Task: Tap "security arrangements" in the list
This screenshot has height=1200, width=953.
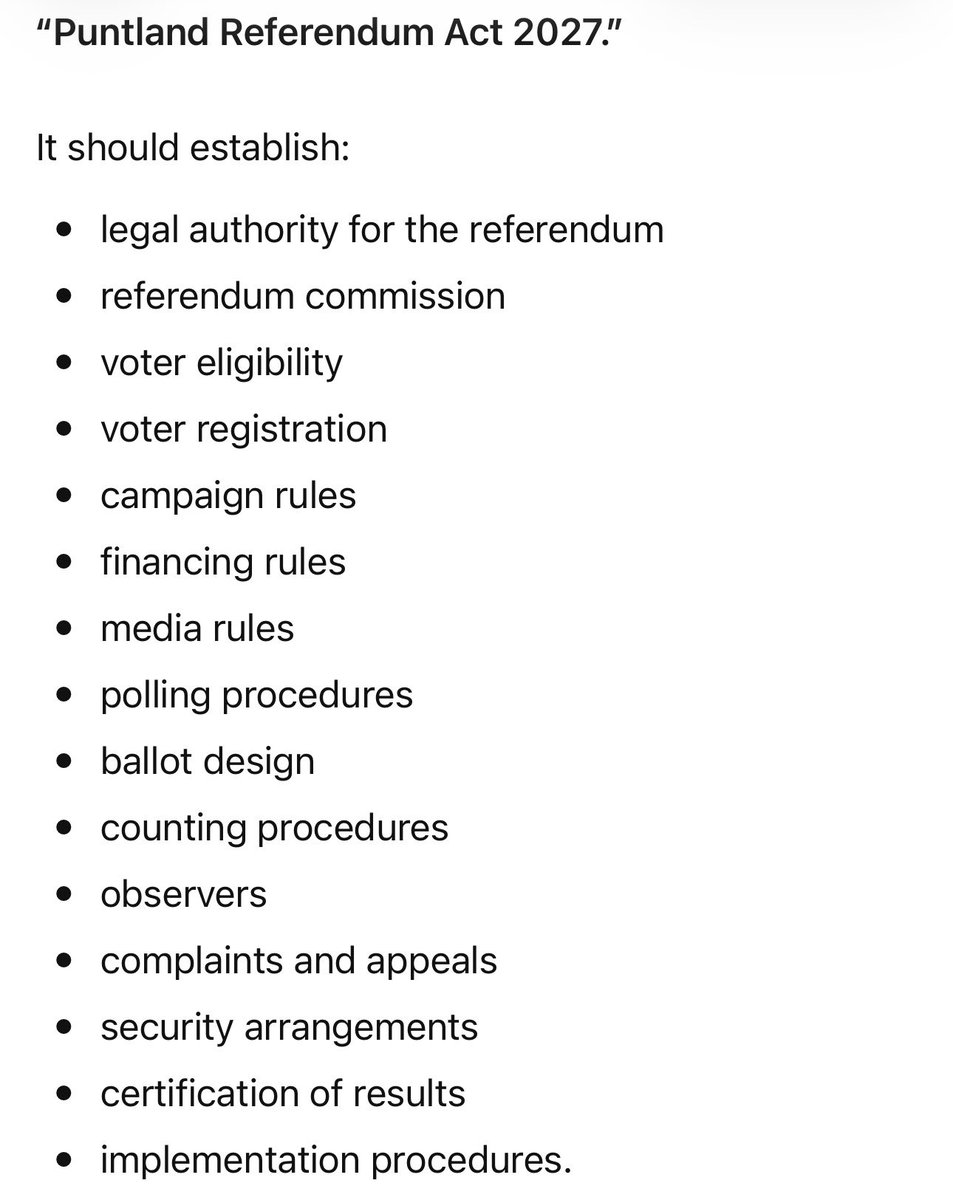Action: coord(289,1027)
